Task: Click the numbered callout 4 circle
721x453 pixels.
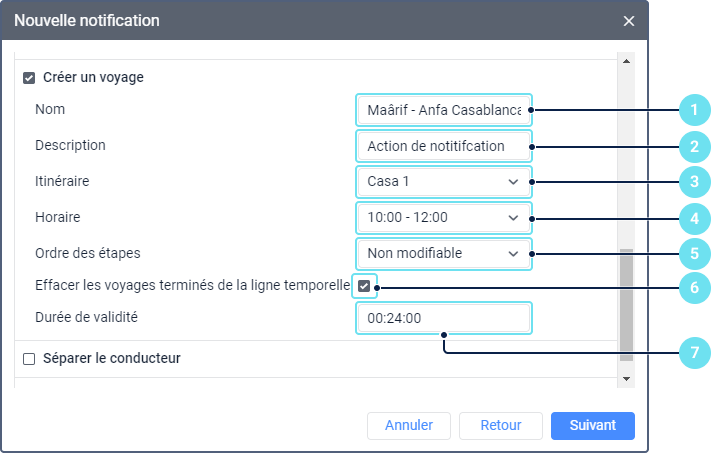Action: coord(695,218)
